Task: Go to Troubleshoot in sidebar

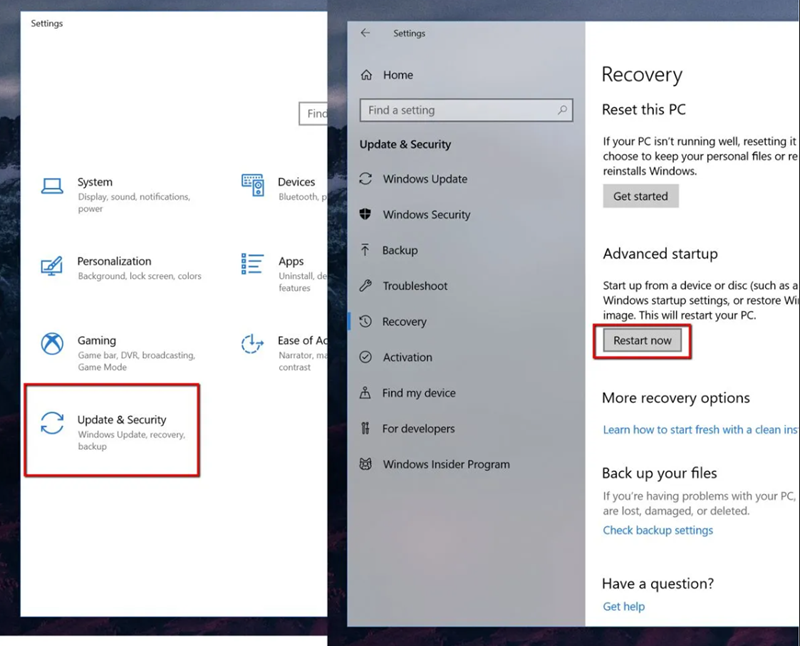Action: click(414, 286)
